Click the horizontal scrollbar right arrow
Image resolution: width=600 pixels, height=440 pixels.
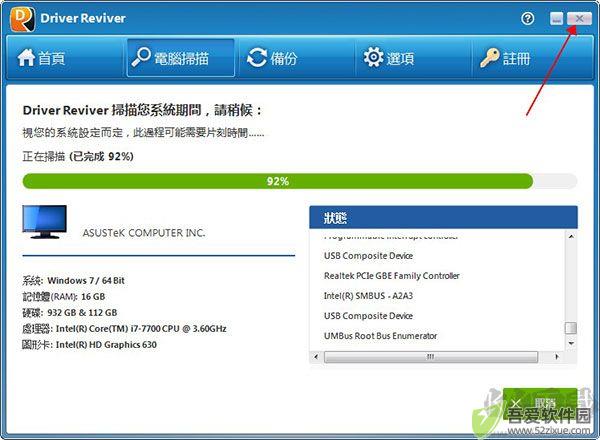click(556, 357)
